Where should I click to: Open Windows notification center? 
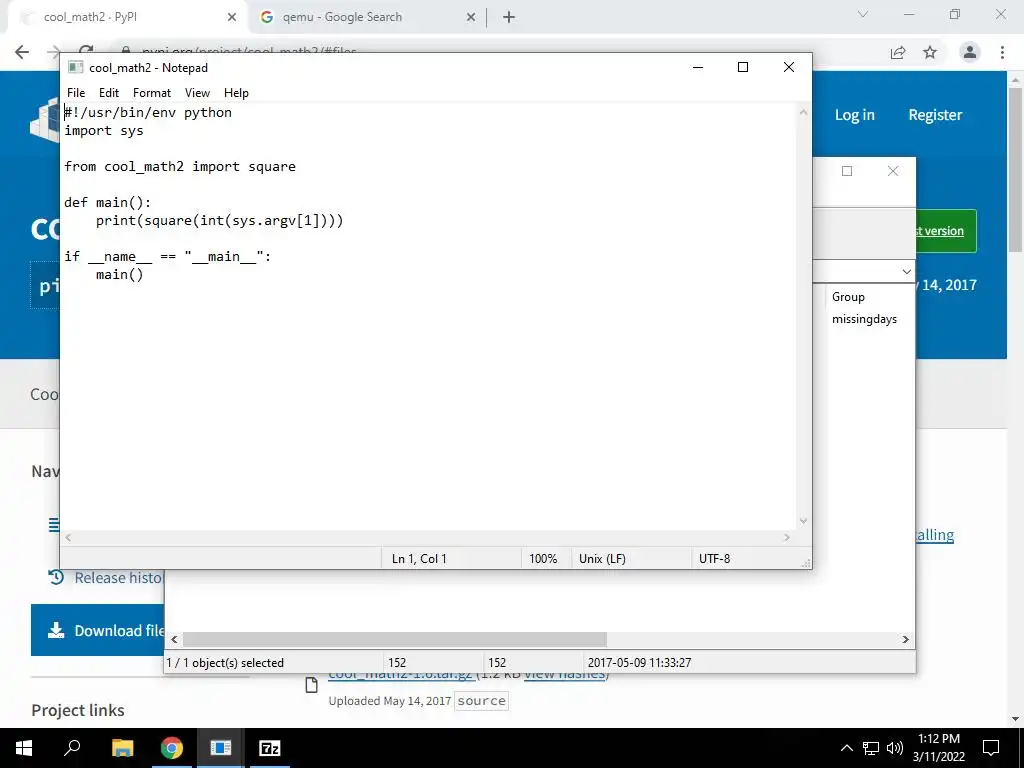point(991,748)
